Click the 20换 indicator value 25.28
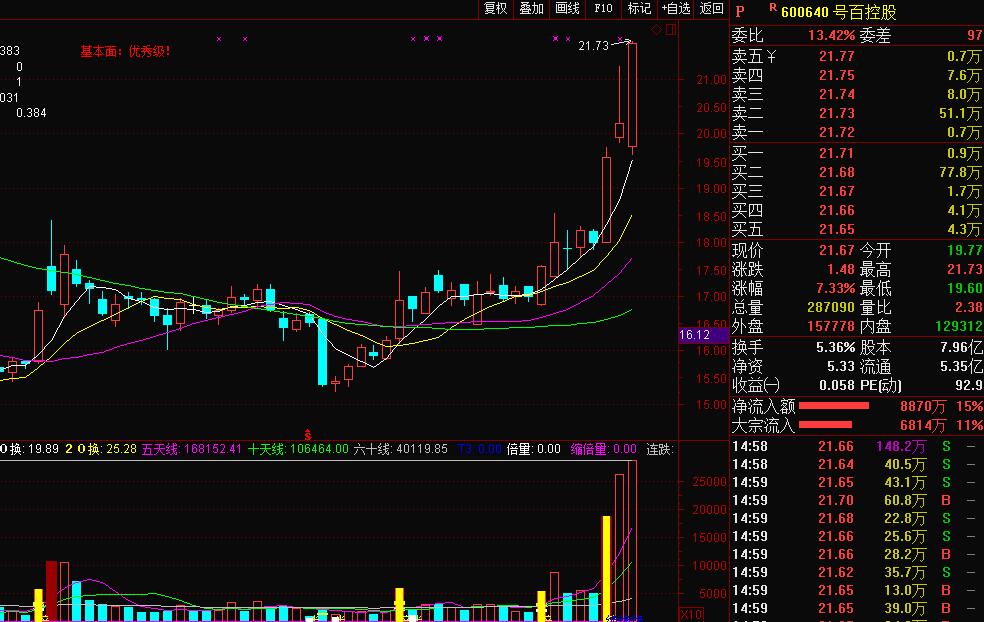984x622 pixels. point(122,449)
